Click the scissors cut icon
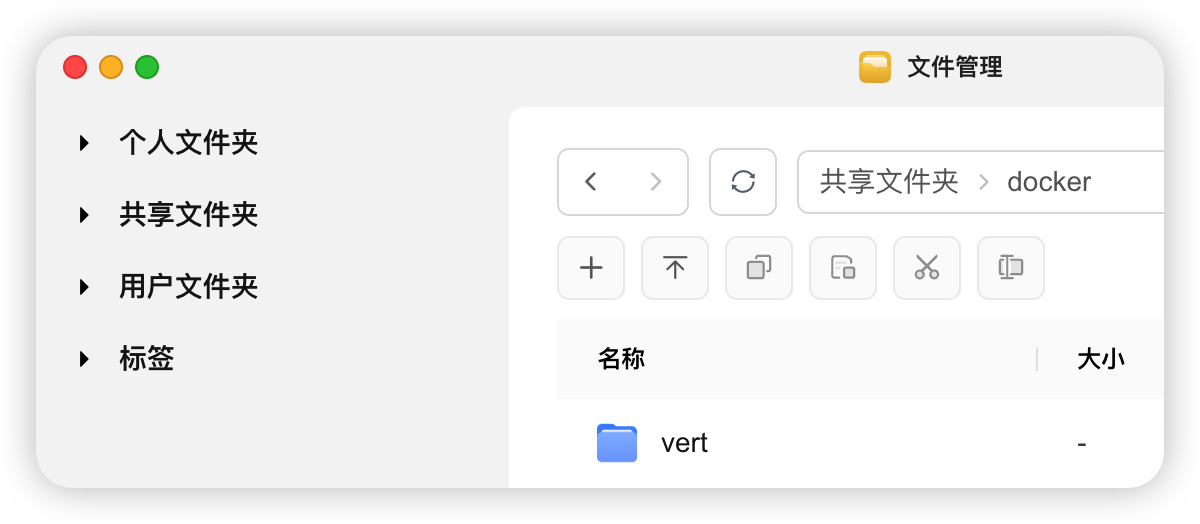This screenshot has height=524, width=1200. click(927, 268)
